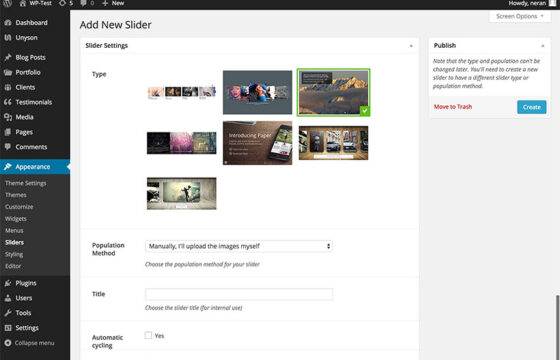Enable the Automatic cycling Yes checkbox
Screen dimensions: 560x360
coord(148,335)
